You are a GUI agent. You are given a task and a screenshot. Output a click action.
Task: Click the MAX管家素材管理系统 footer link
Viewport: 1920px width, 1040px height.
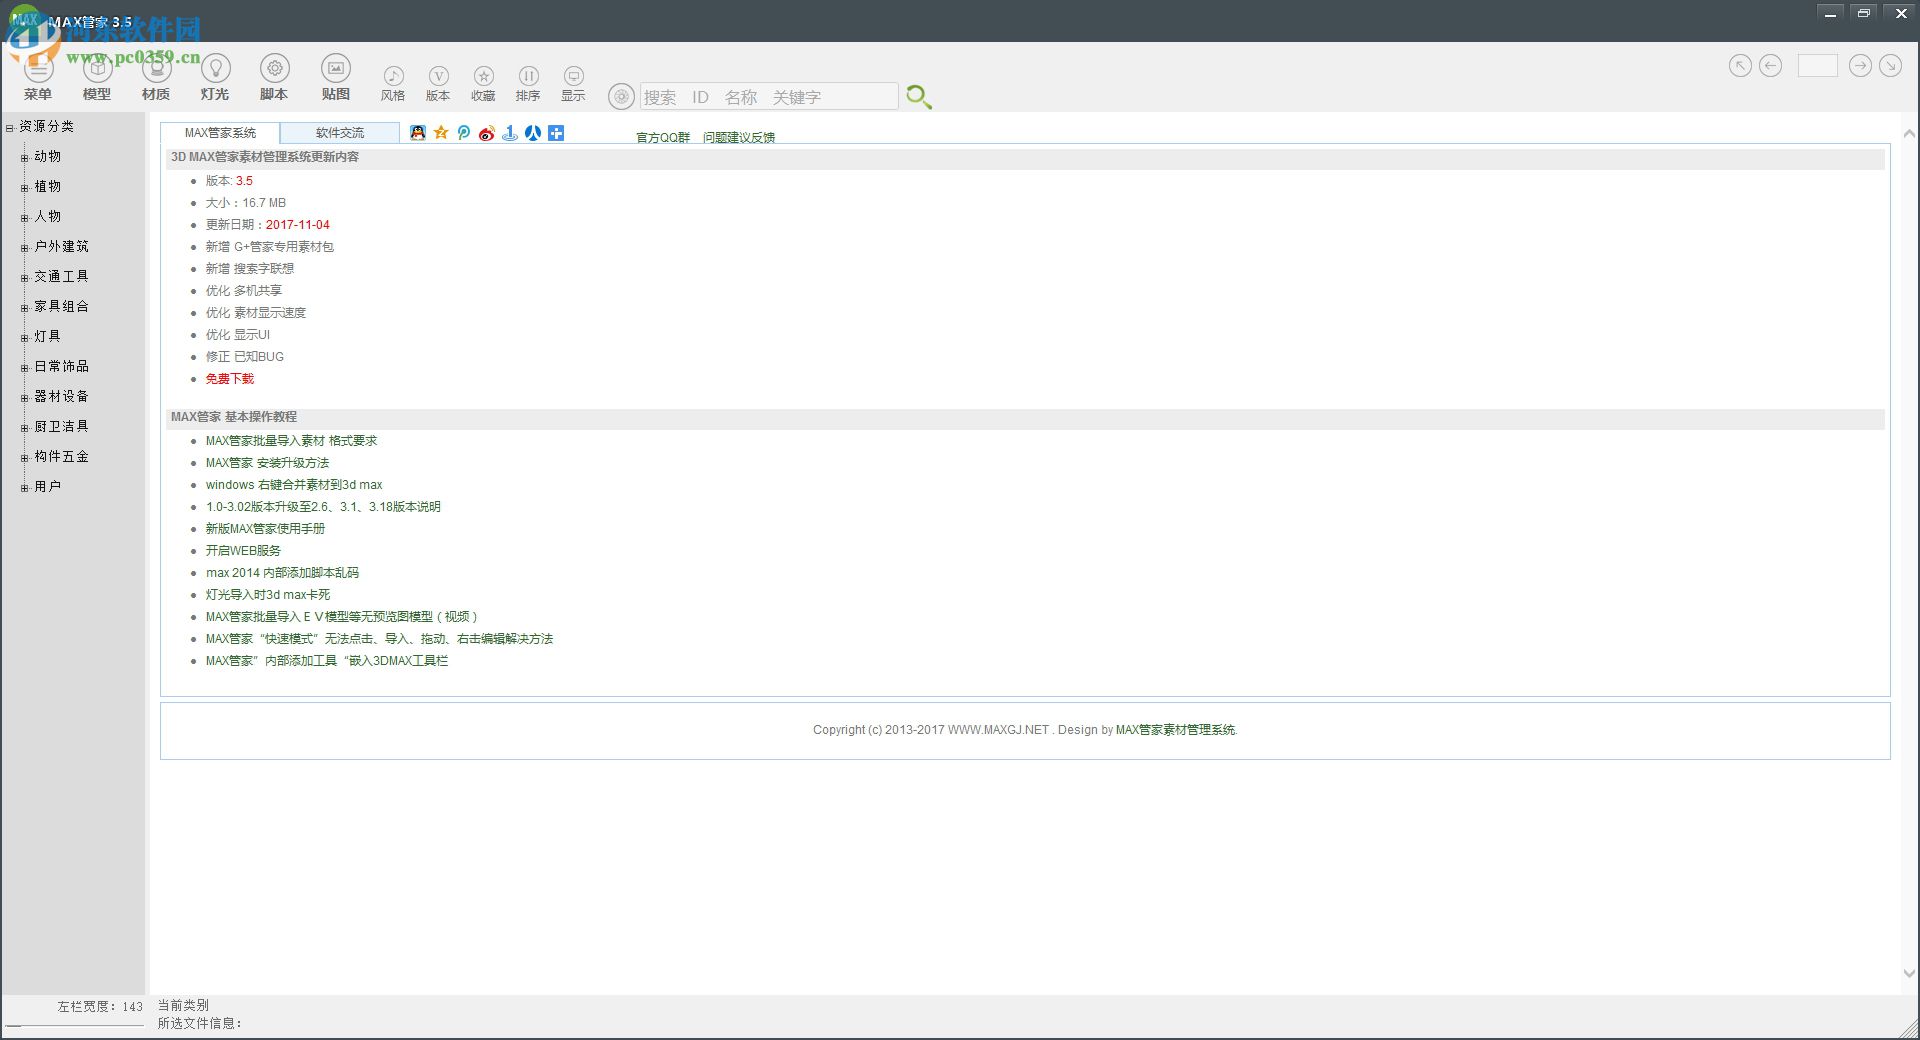click(1175, 730)
